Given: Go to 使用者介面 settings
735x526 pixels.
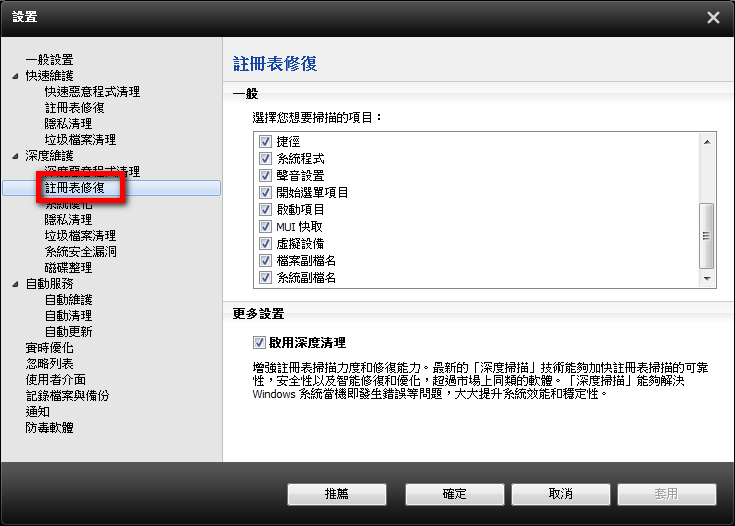Looking at the screenshot, I should (x=55, y=380).
